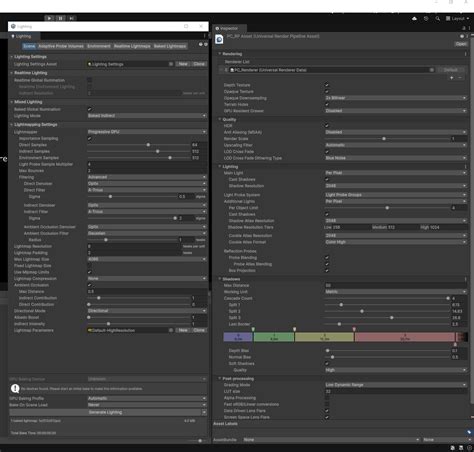
Task: Click the Step frame button in the toolbar
Action: 72,18
